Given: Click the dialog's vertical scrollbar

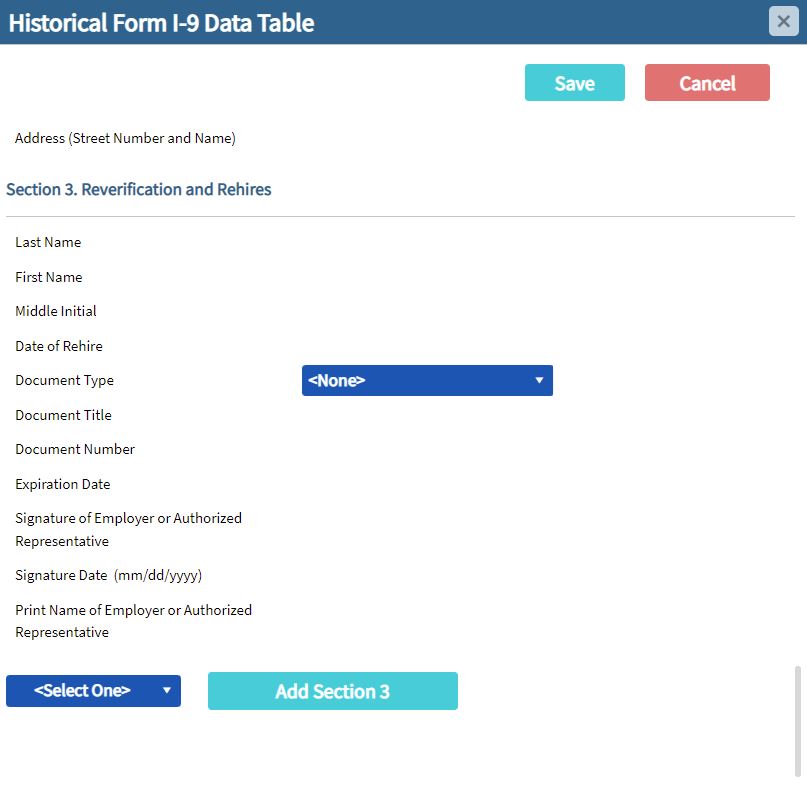Looking at the screenshot, I should (798, 721).
